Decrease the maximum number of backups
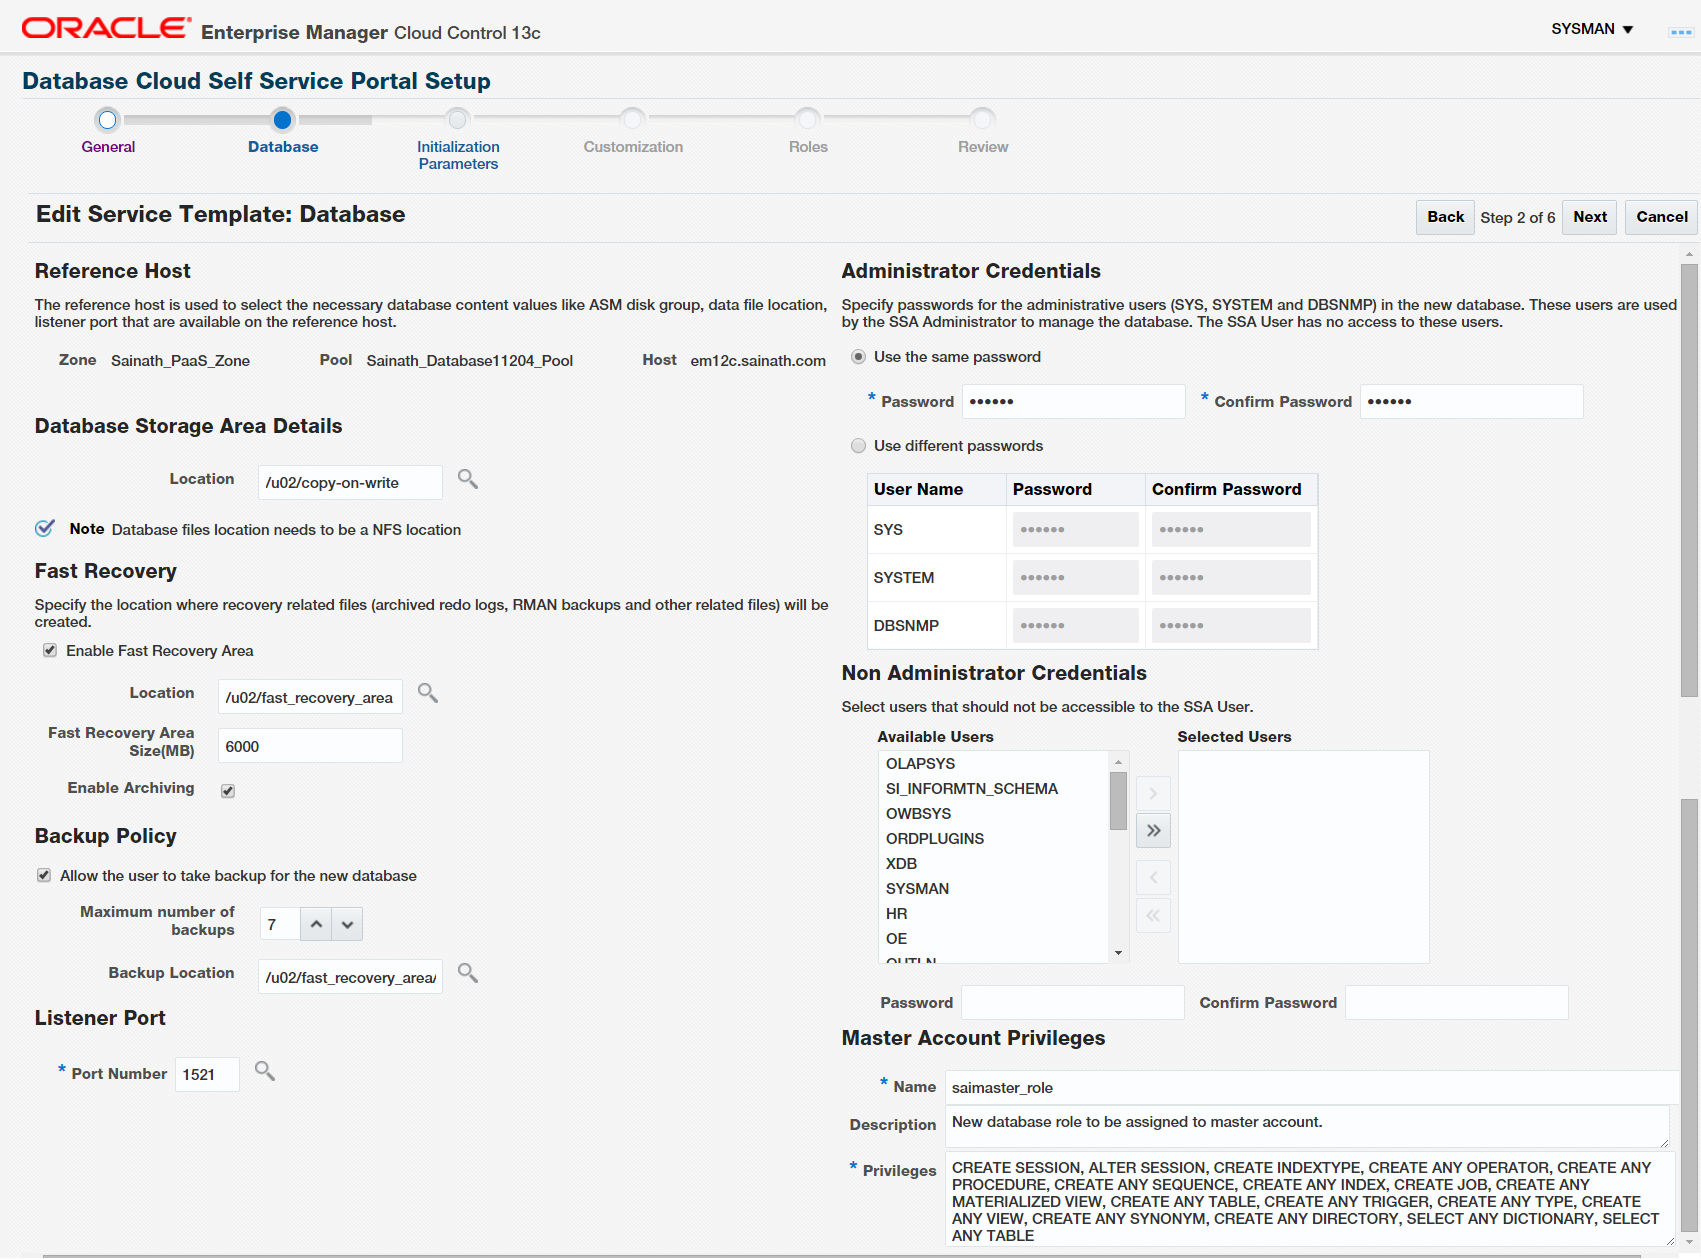The width and height of the screenshot is (1701, 1259). [x=347, y=924]
